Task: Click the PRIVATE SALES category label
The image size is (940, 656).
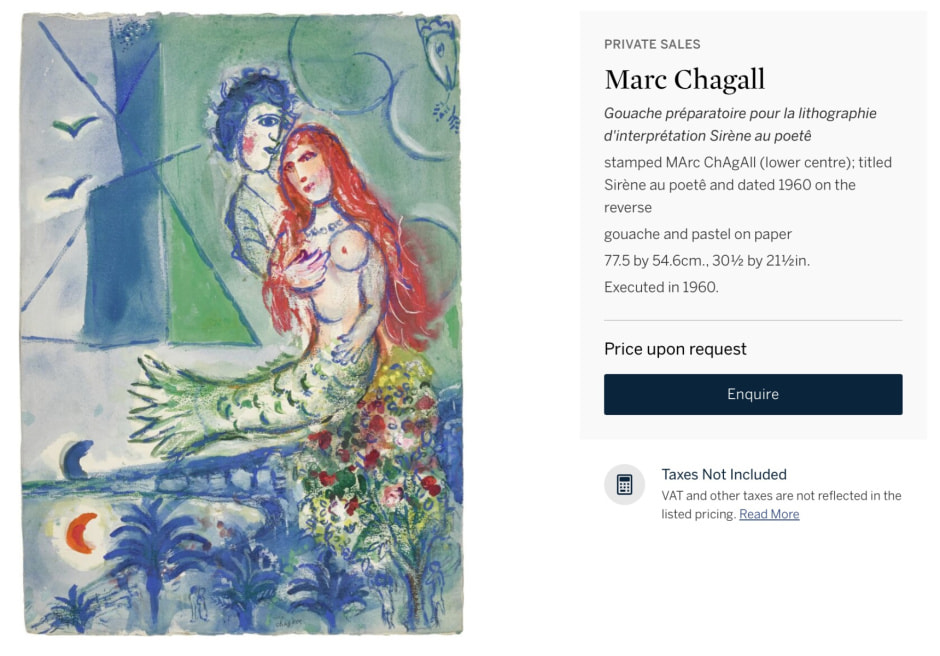Action: tap(652, 44)
